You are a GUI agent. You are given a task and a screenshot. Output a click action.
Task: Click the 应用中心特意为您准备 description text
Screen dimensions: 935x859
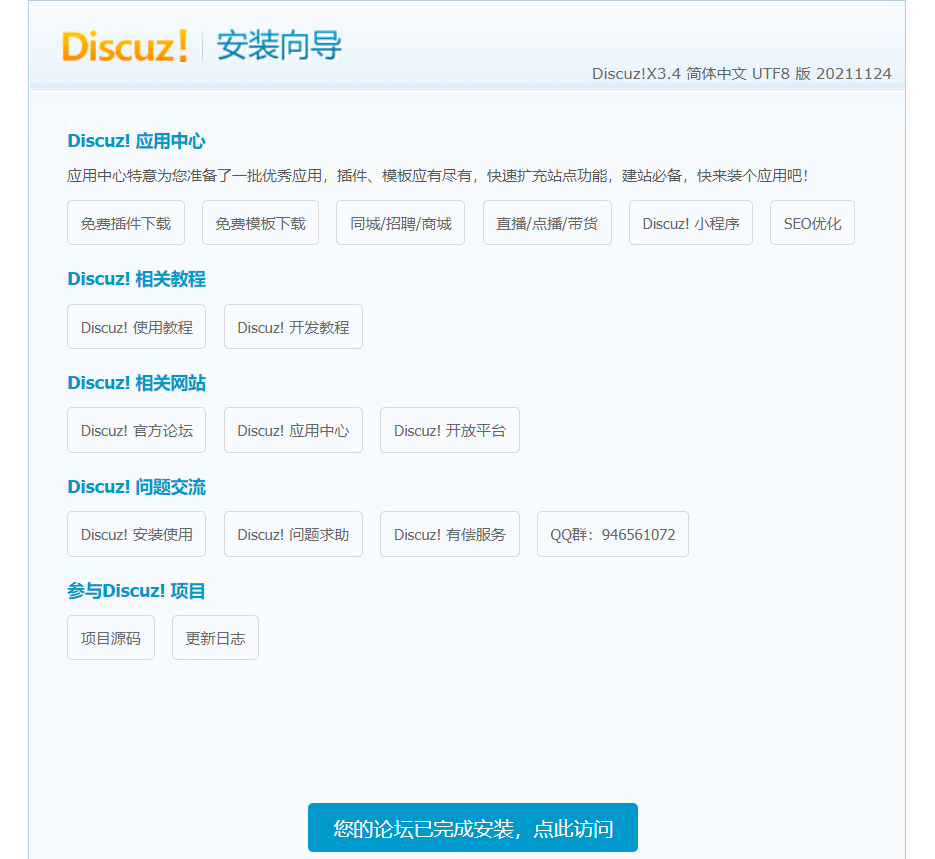coord(438,176)
